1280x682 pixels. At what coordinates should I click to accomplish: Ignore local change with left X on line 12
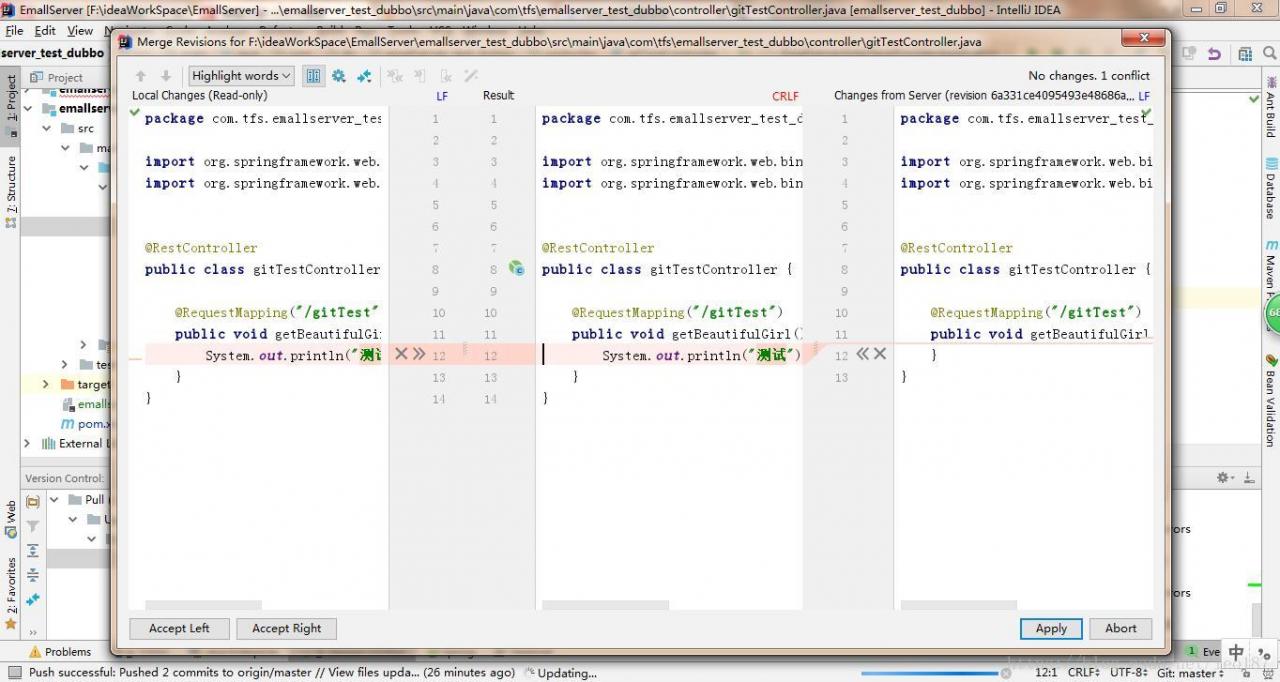pyautogui.click(x=401, y=354)
